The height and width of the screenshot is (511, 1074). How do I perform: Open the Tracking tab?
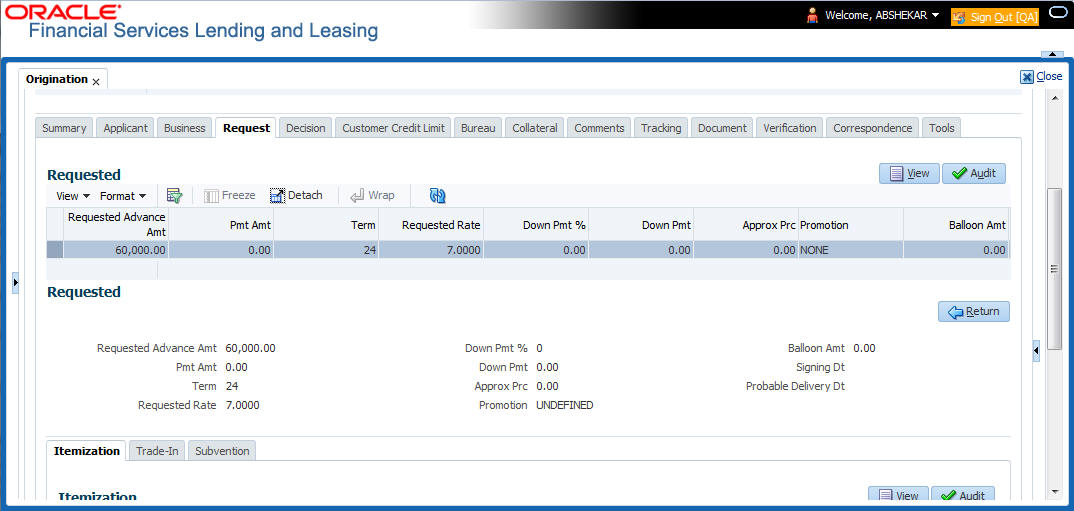click(x=661, y=128)
